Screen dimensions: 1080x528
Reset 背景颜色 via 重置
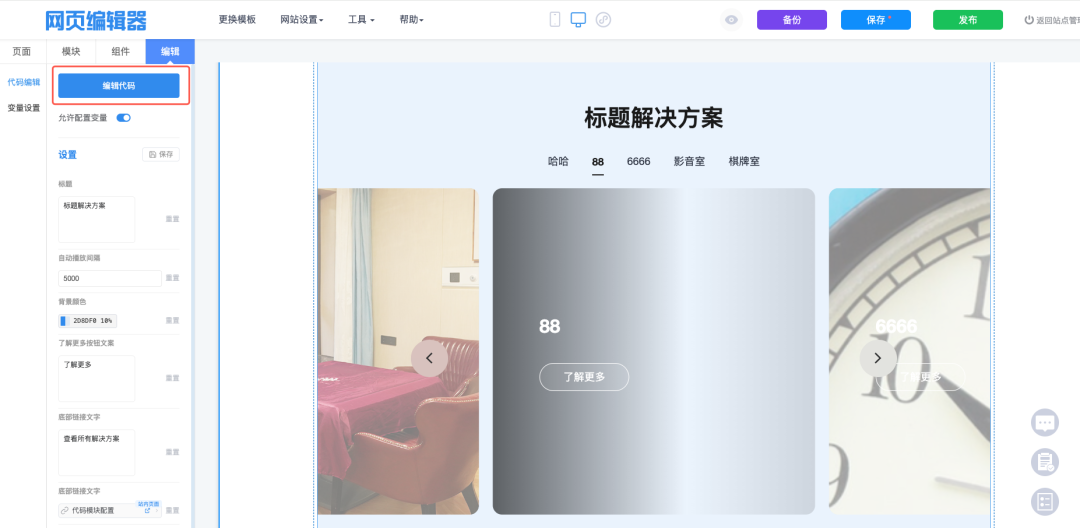click(x=172, y=321)
